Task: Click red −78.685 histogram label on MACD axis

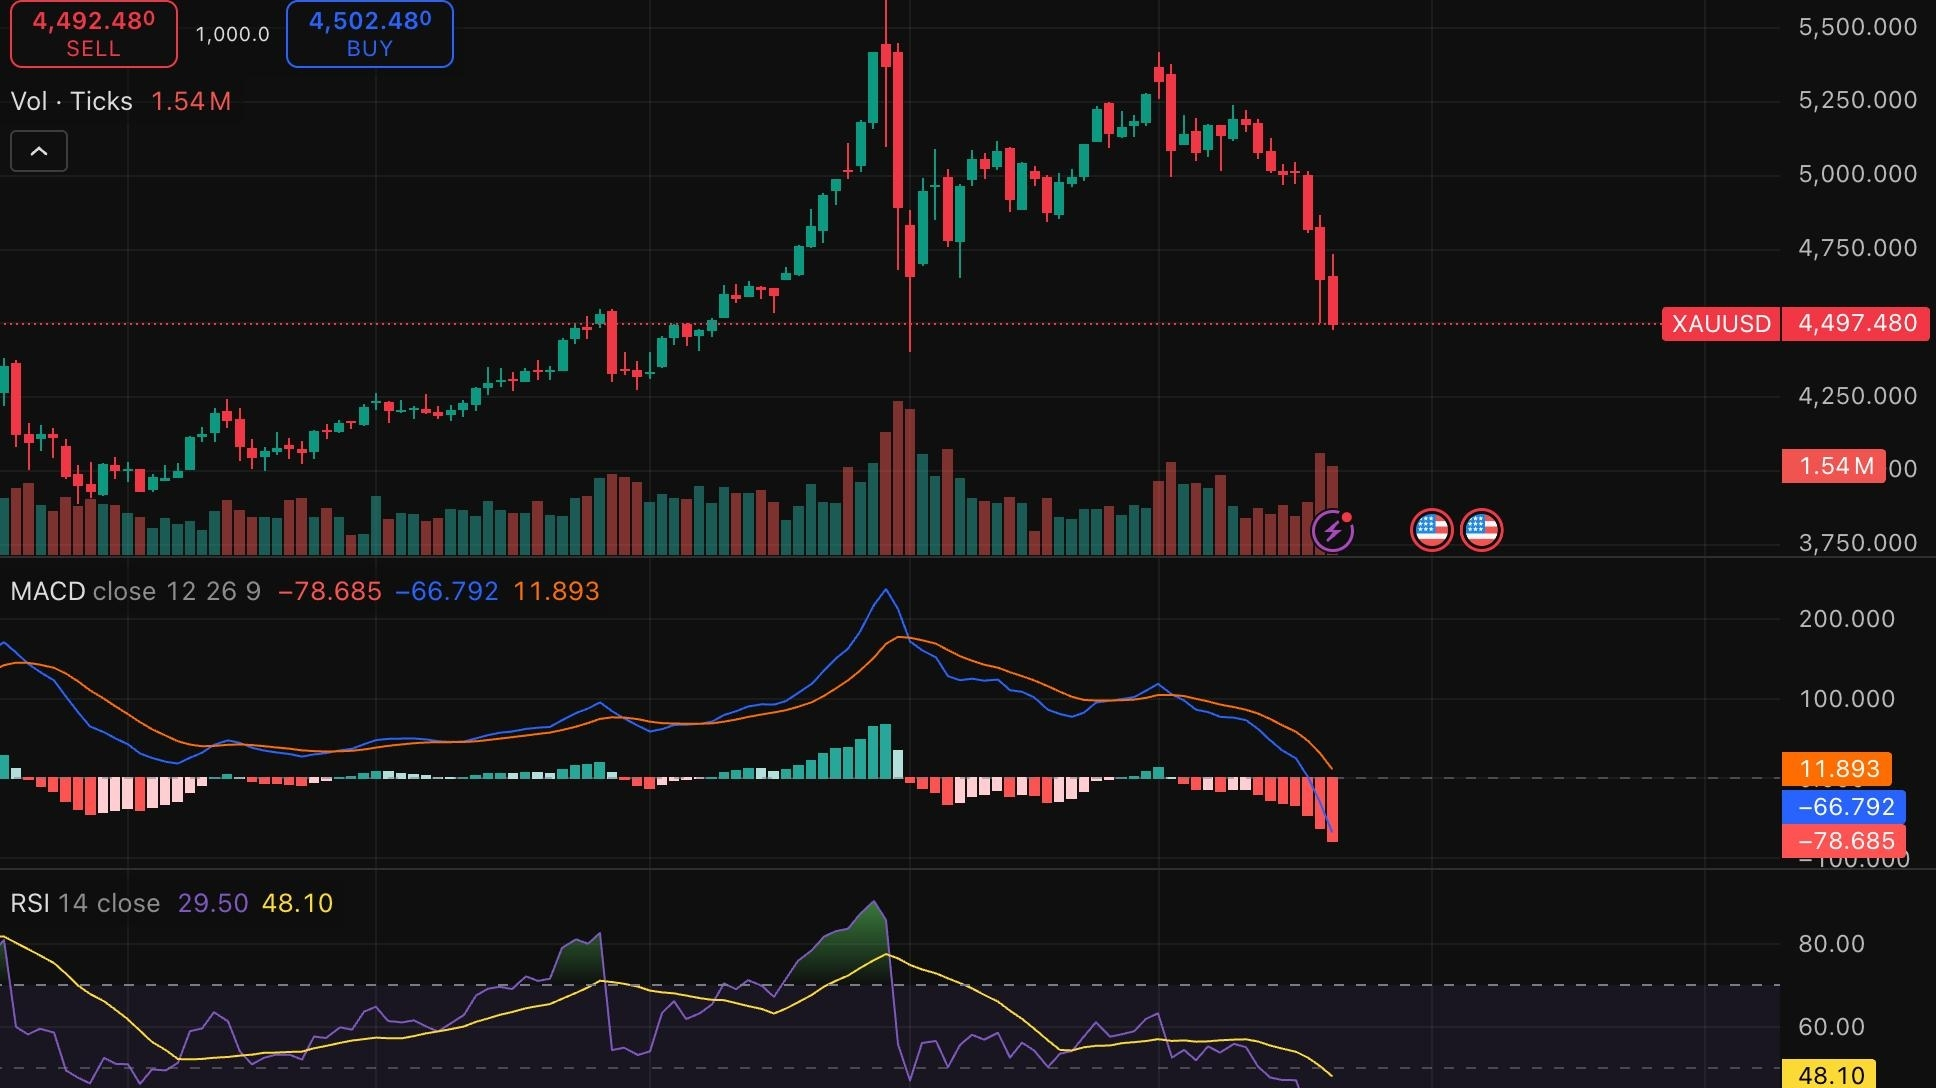Action: tap(1845, 841)
